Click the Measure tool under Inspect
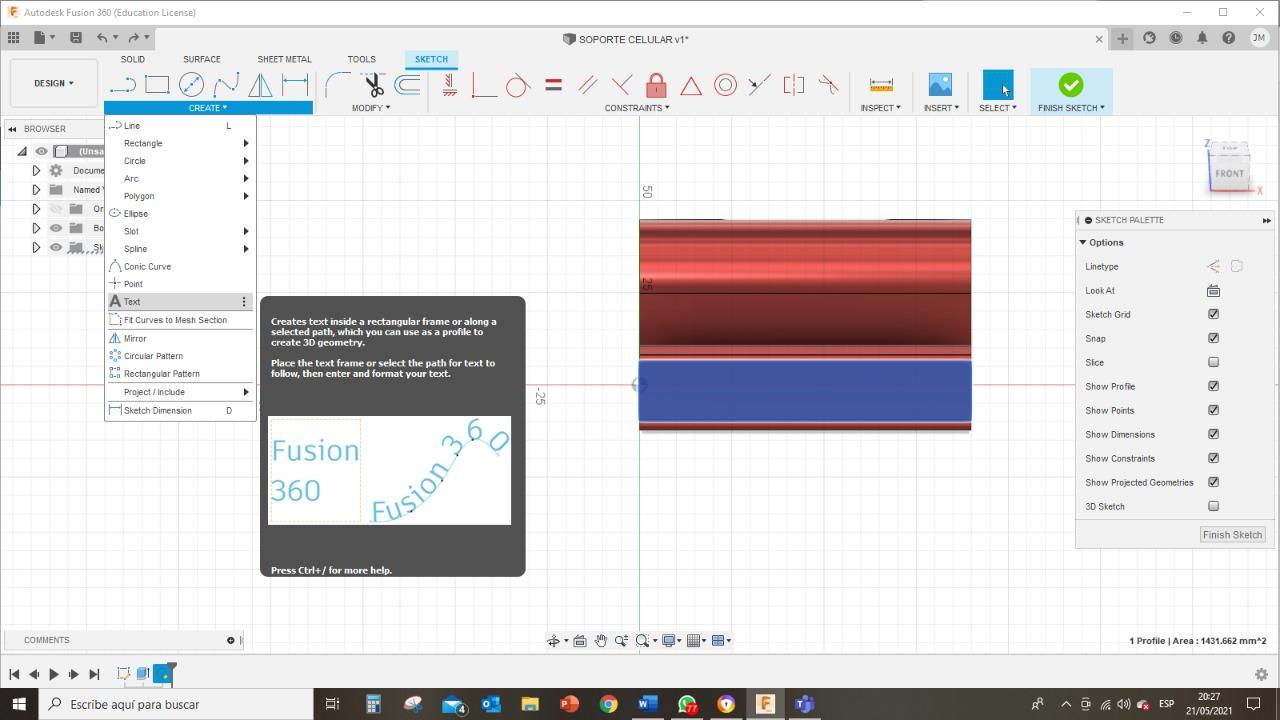Viewport: 1280px width, 720px height. (x=881, y=85)
